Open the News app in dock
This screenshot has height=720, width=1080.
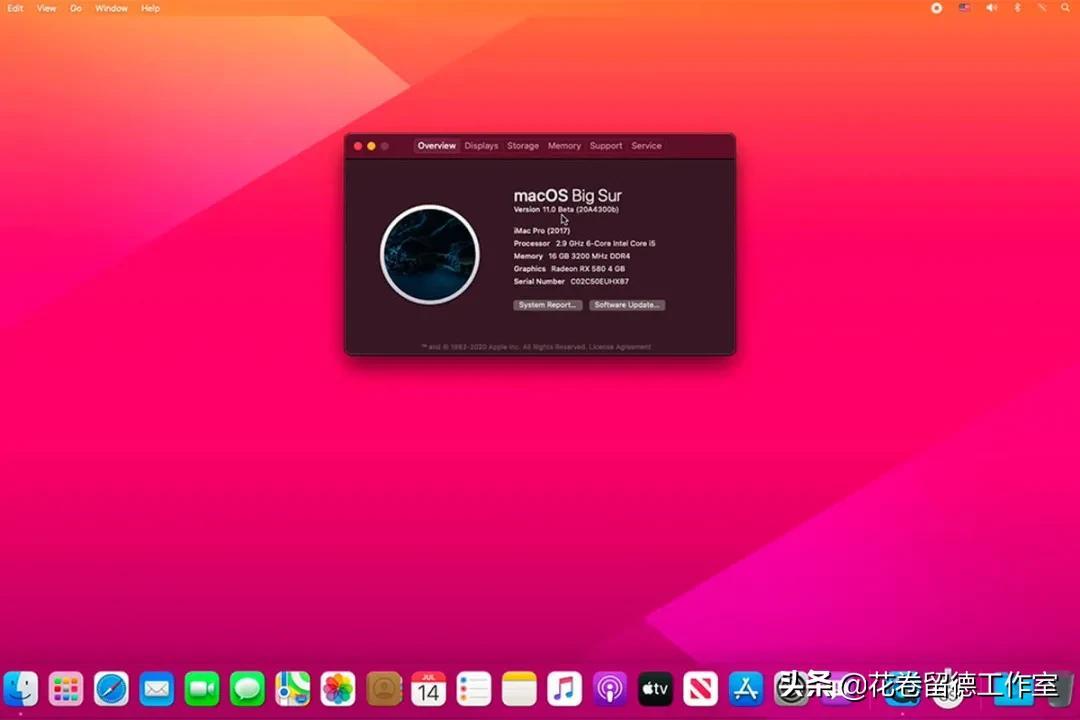click(x=700, y=688)
